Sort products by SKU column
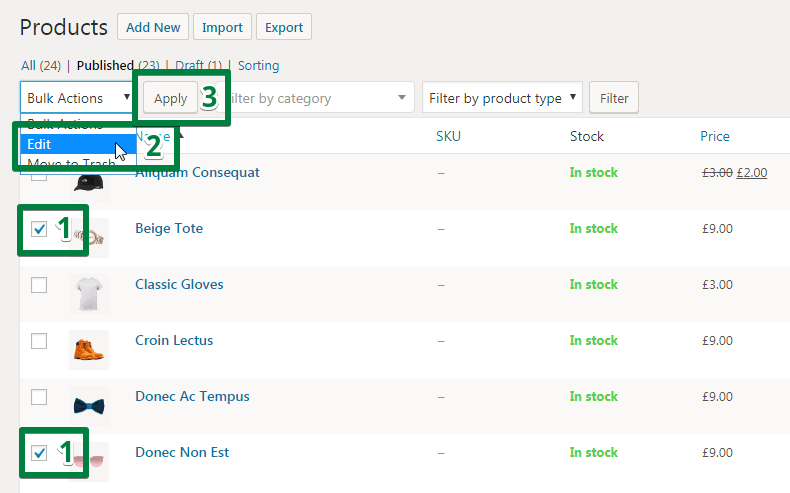This screenshot has width=790, height=493. pos(448,136)
